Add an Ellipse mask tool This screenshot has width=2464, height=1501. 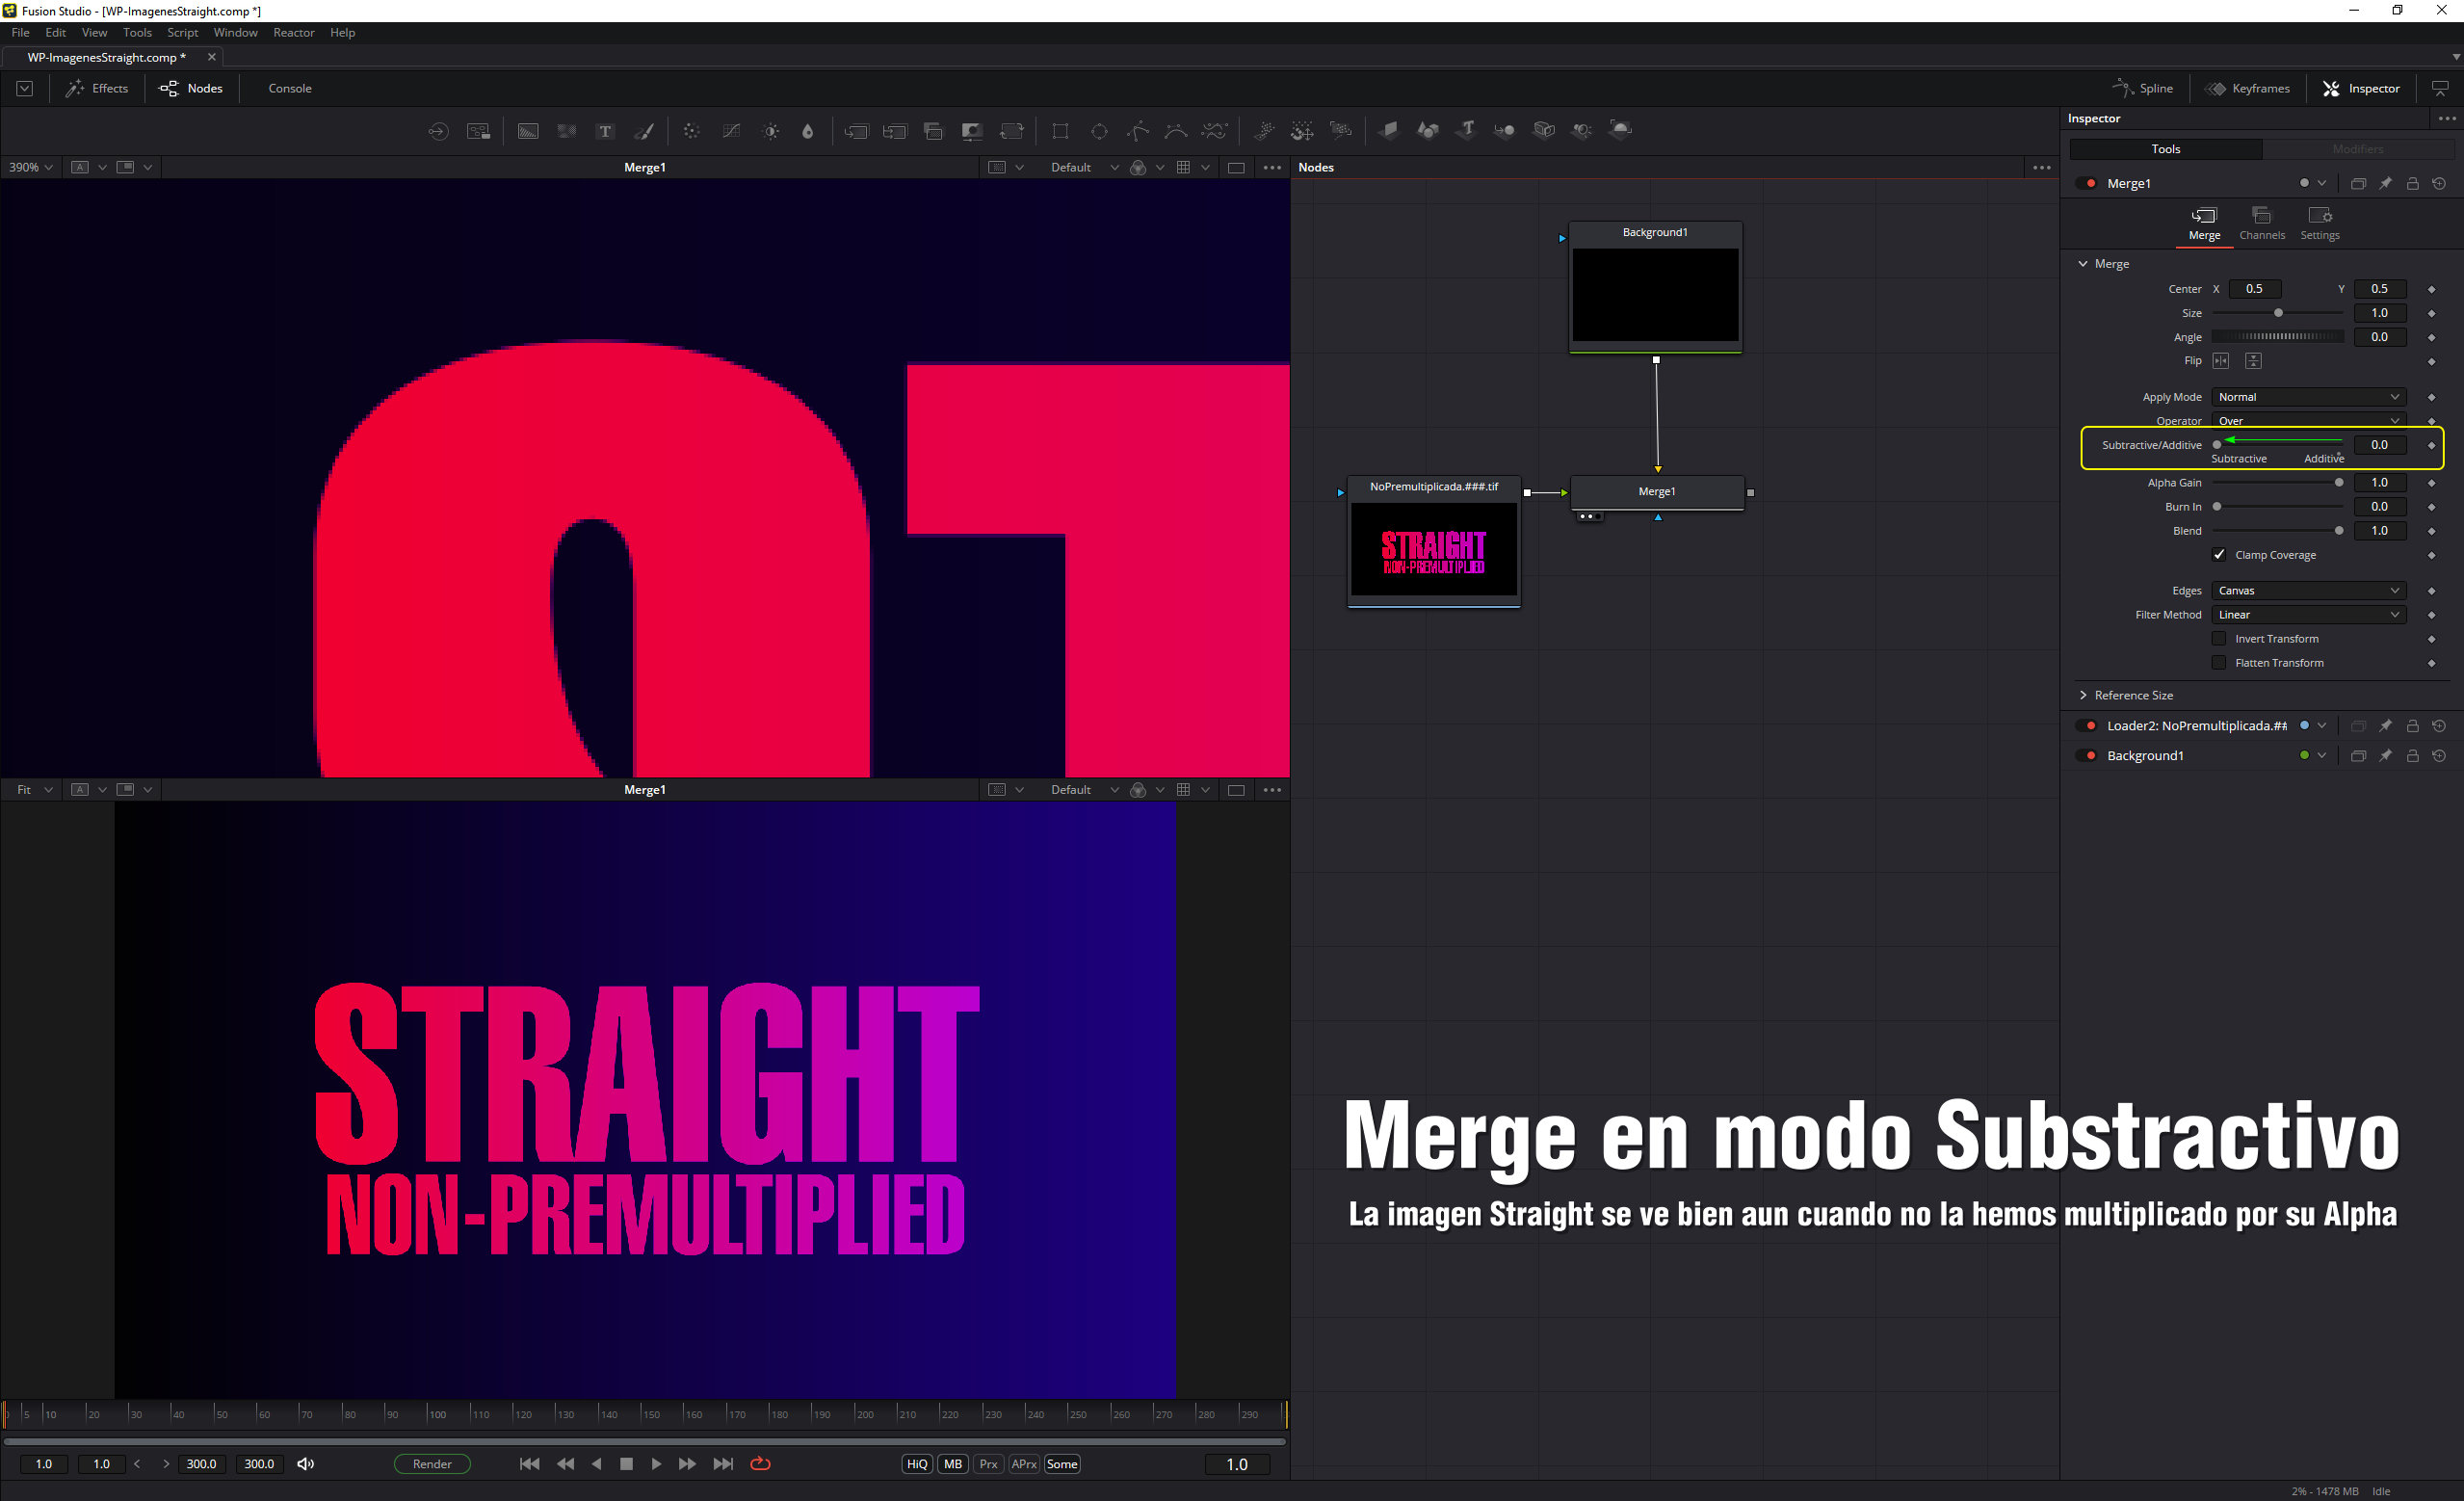coord(1099,131)
